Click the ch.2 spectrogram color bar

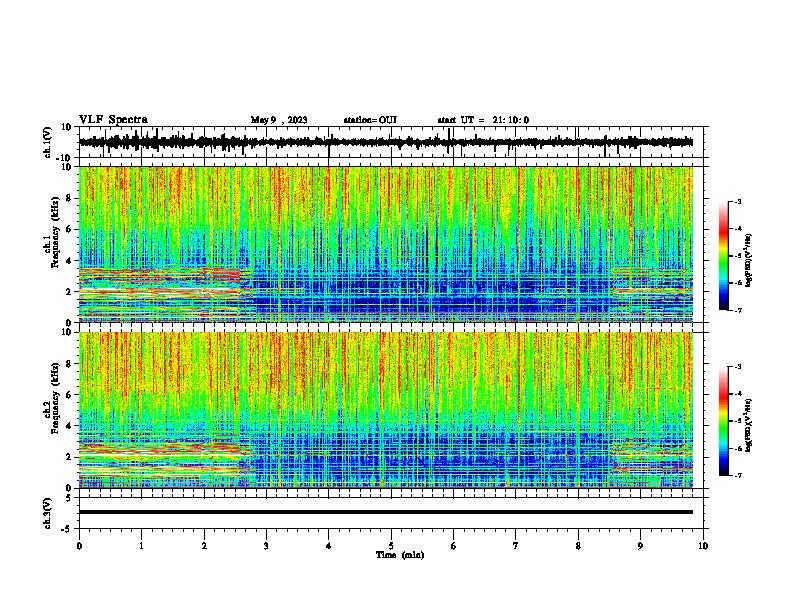click(723, 421)
